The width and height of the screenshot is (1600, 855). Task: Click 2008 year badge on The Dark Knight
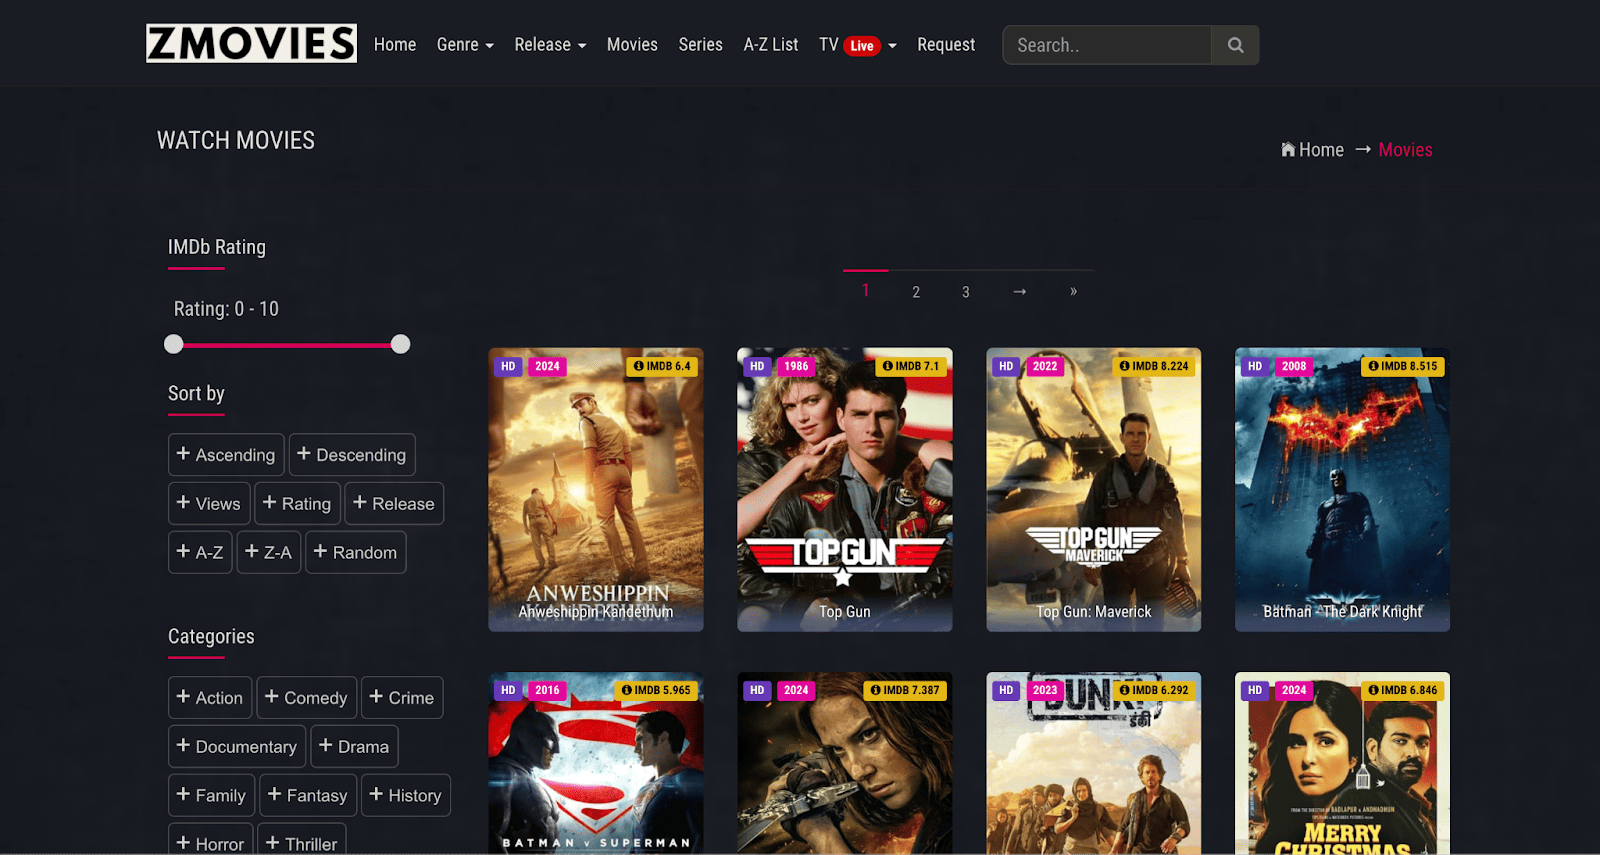point(1294,366)
